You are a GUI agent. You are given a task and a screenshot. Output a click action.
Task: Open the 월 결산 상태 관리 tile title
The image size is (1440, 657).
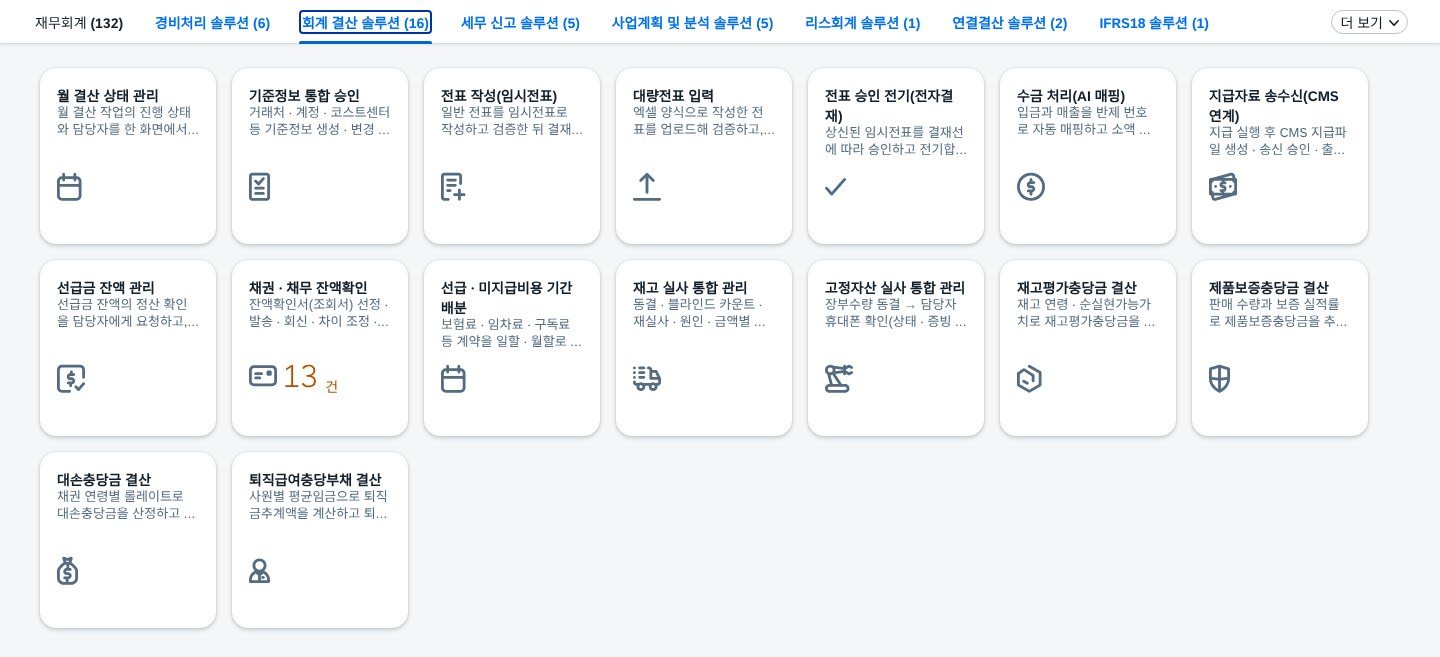[x=108, y=96]
